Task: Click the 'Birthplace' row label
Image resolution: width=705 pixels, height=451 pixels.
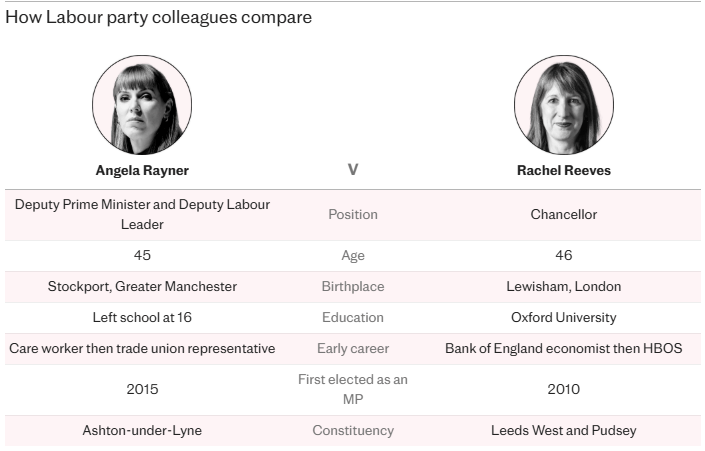Action: click(x=353, y=286)
